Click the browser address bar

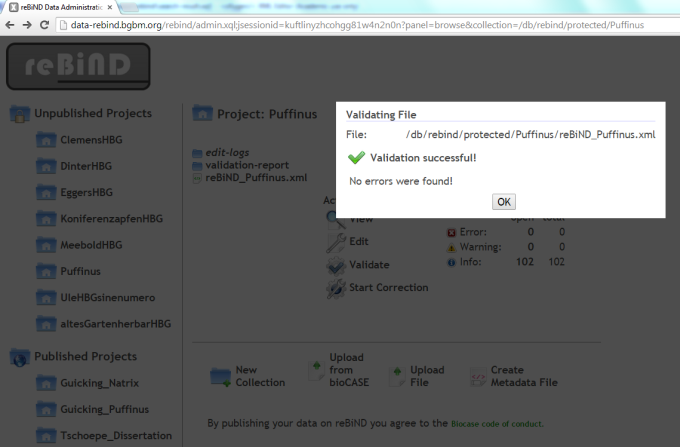pyautogui.click(x=350, y=23)
